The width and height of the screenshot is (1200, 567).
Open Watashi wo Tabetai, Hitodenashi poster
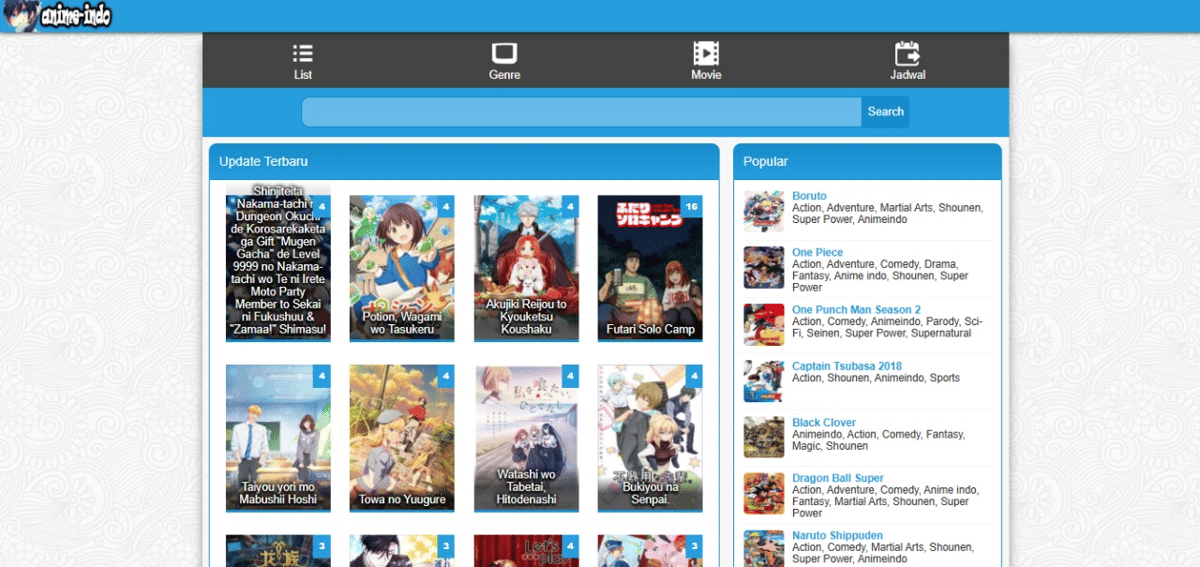pyautogui.click(x=526, y=437)
